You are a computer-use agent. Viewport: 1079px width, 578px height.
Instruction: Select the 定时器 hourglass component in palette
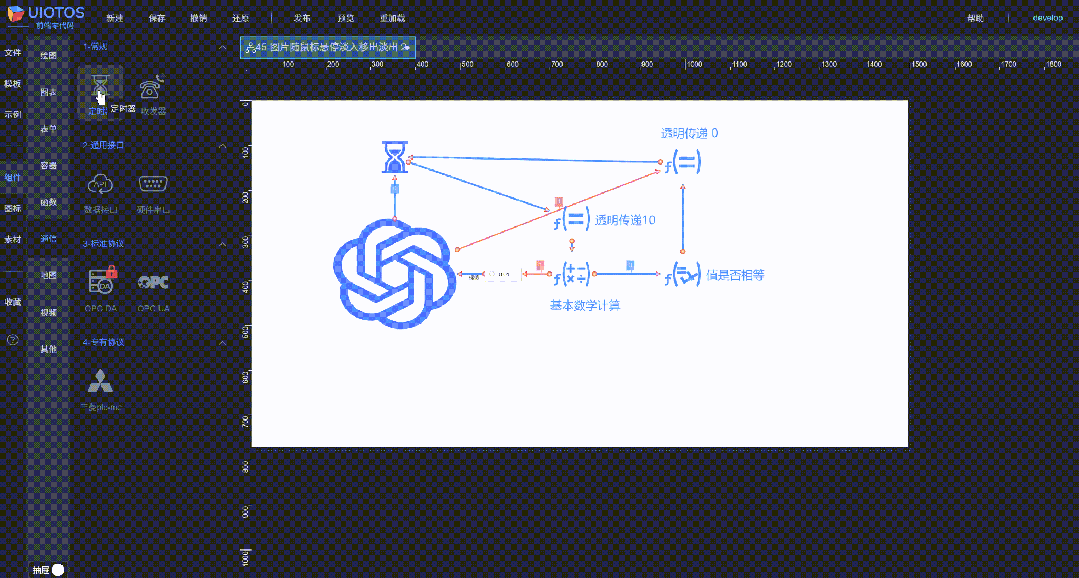(x=100, y=88)
